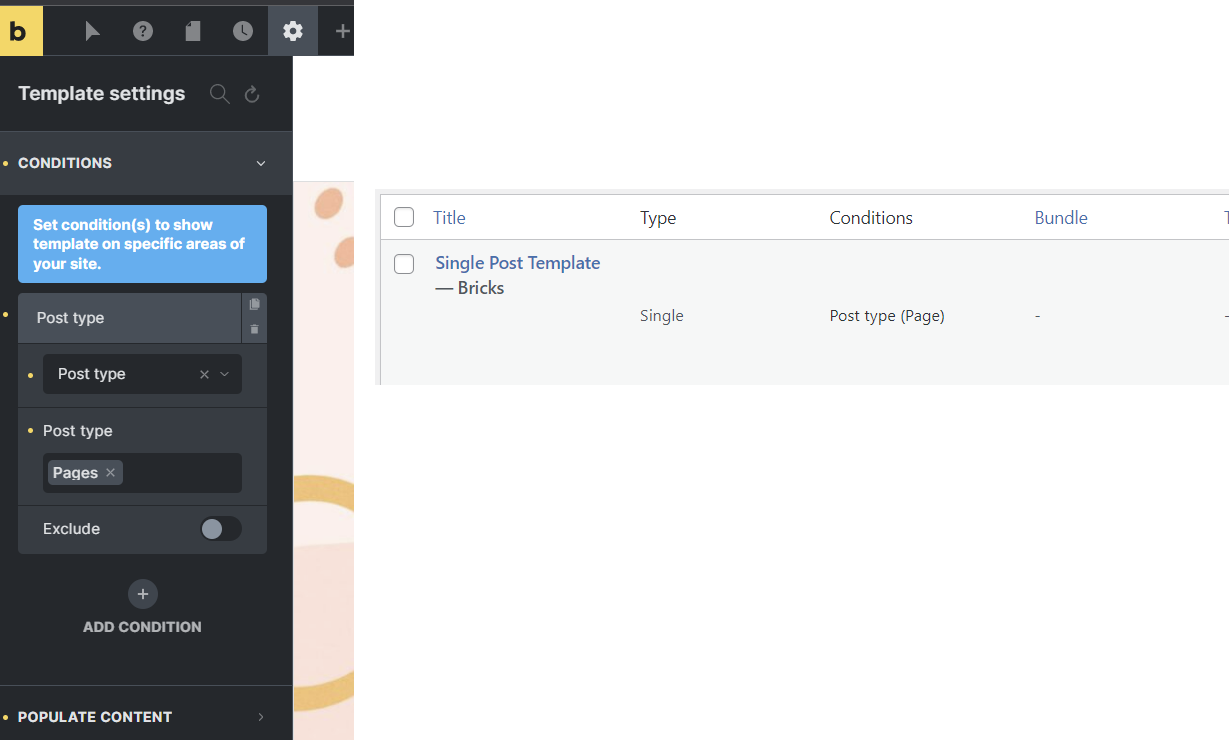This screenshot has height=740, width=1229.
Task: Click the plus icon in top toolbar
Action: (x=342, y=31)
